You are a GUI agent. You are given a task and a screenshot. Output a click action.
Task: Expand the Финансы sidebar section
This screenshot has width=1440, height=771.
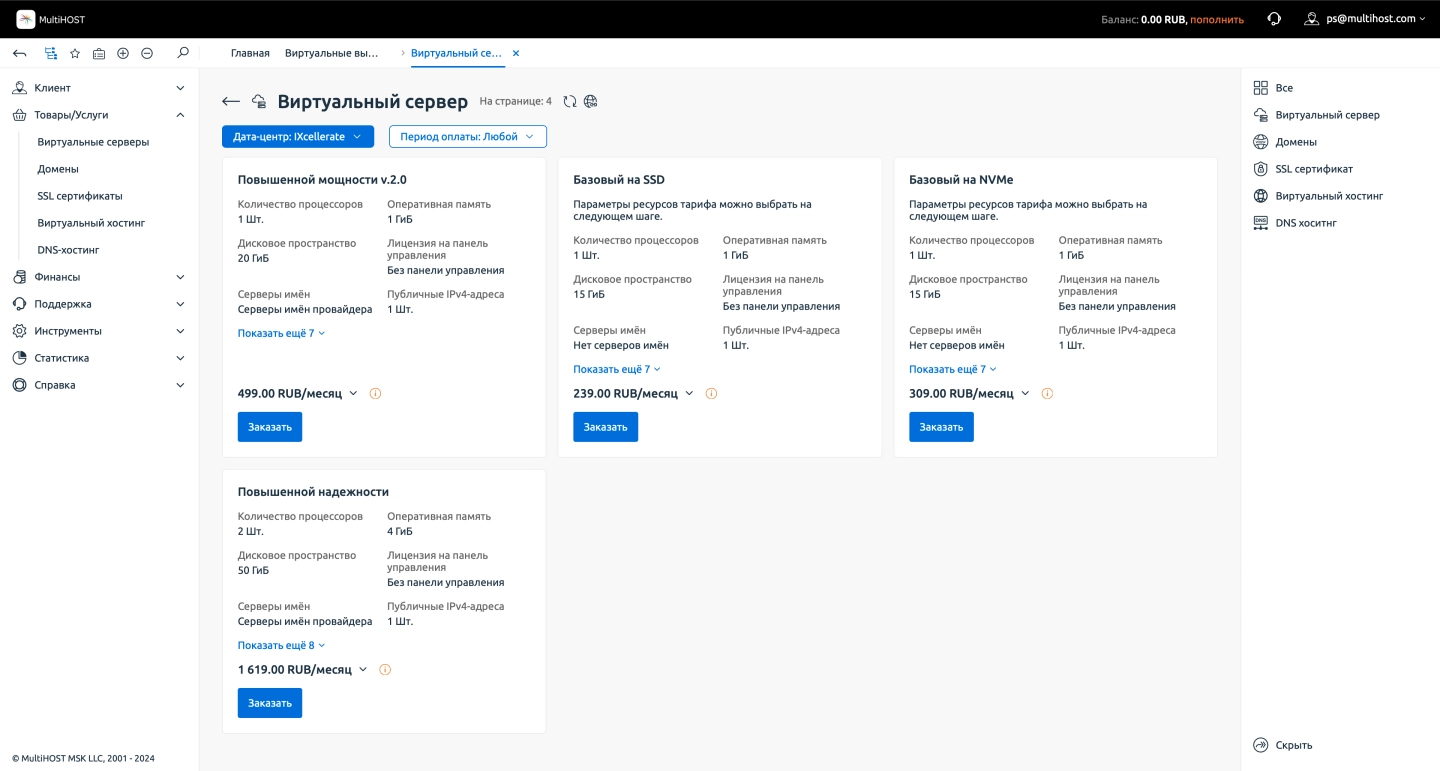[99, 277]
